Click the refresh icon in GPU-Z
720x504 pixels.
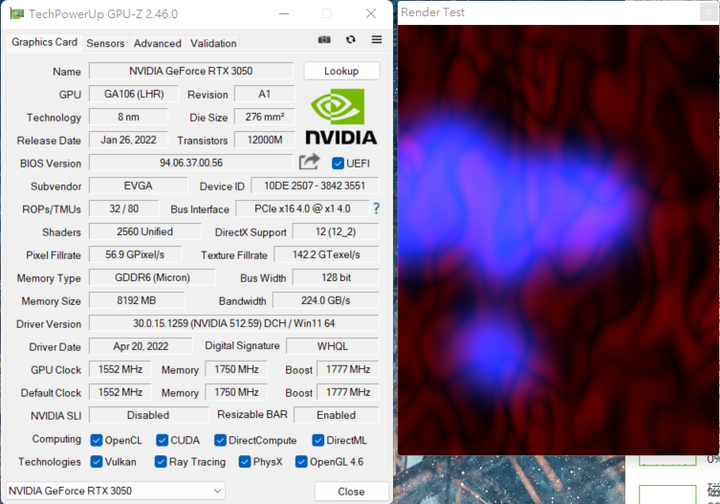[x=350, y=39]
